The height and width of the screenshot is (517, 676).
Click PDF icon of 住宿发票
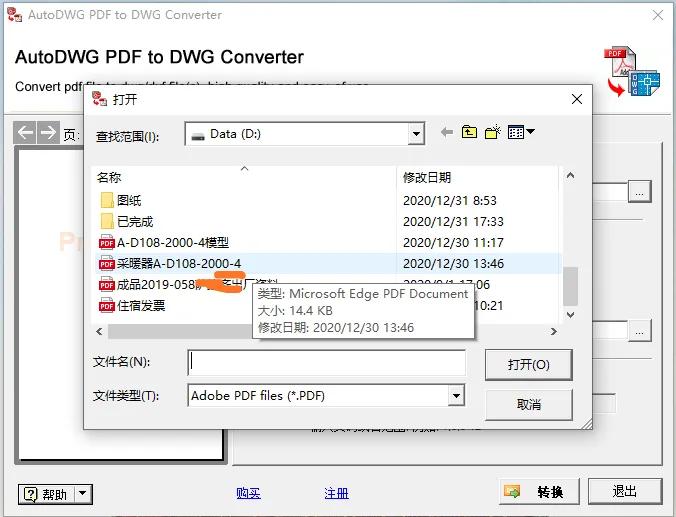pyautogui.click(x=106, y=306)
